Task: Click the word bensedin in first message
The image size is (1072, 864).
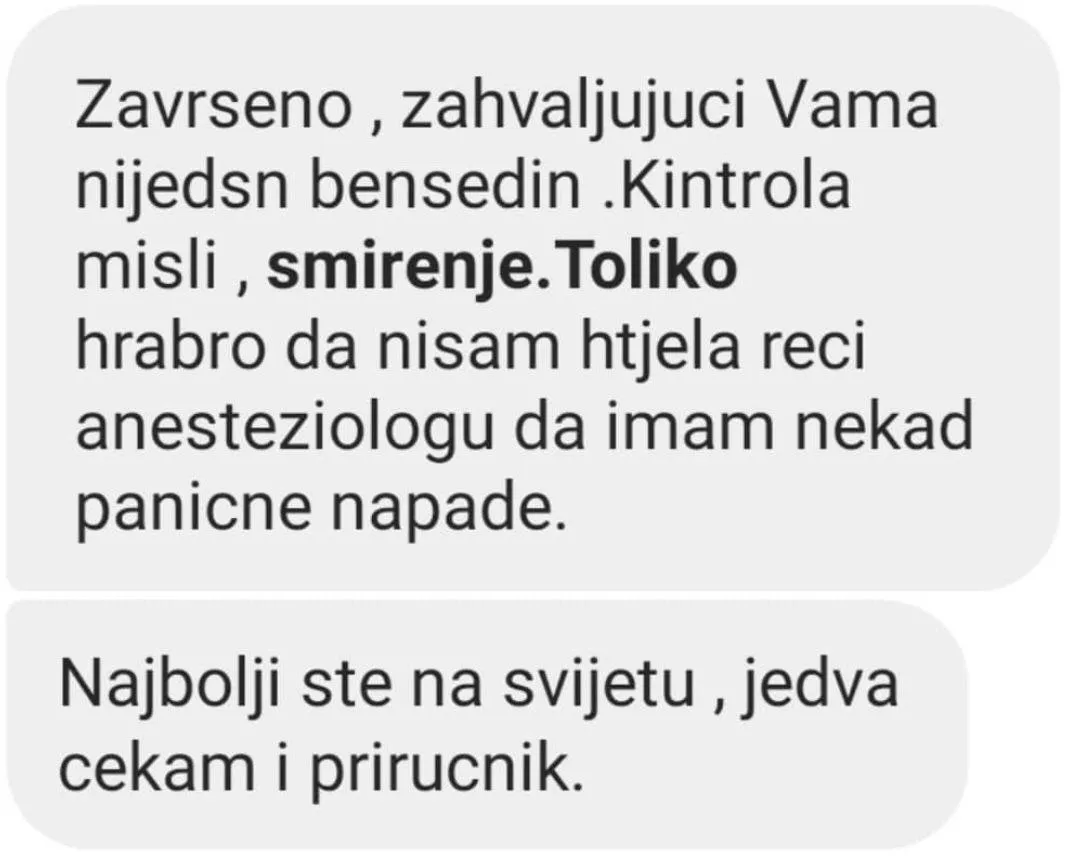Action: click(x=445, y=185)
